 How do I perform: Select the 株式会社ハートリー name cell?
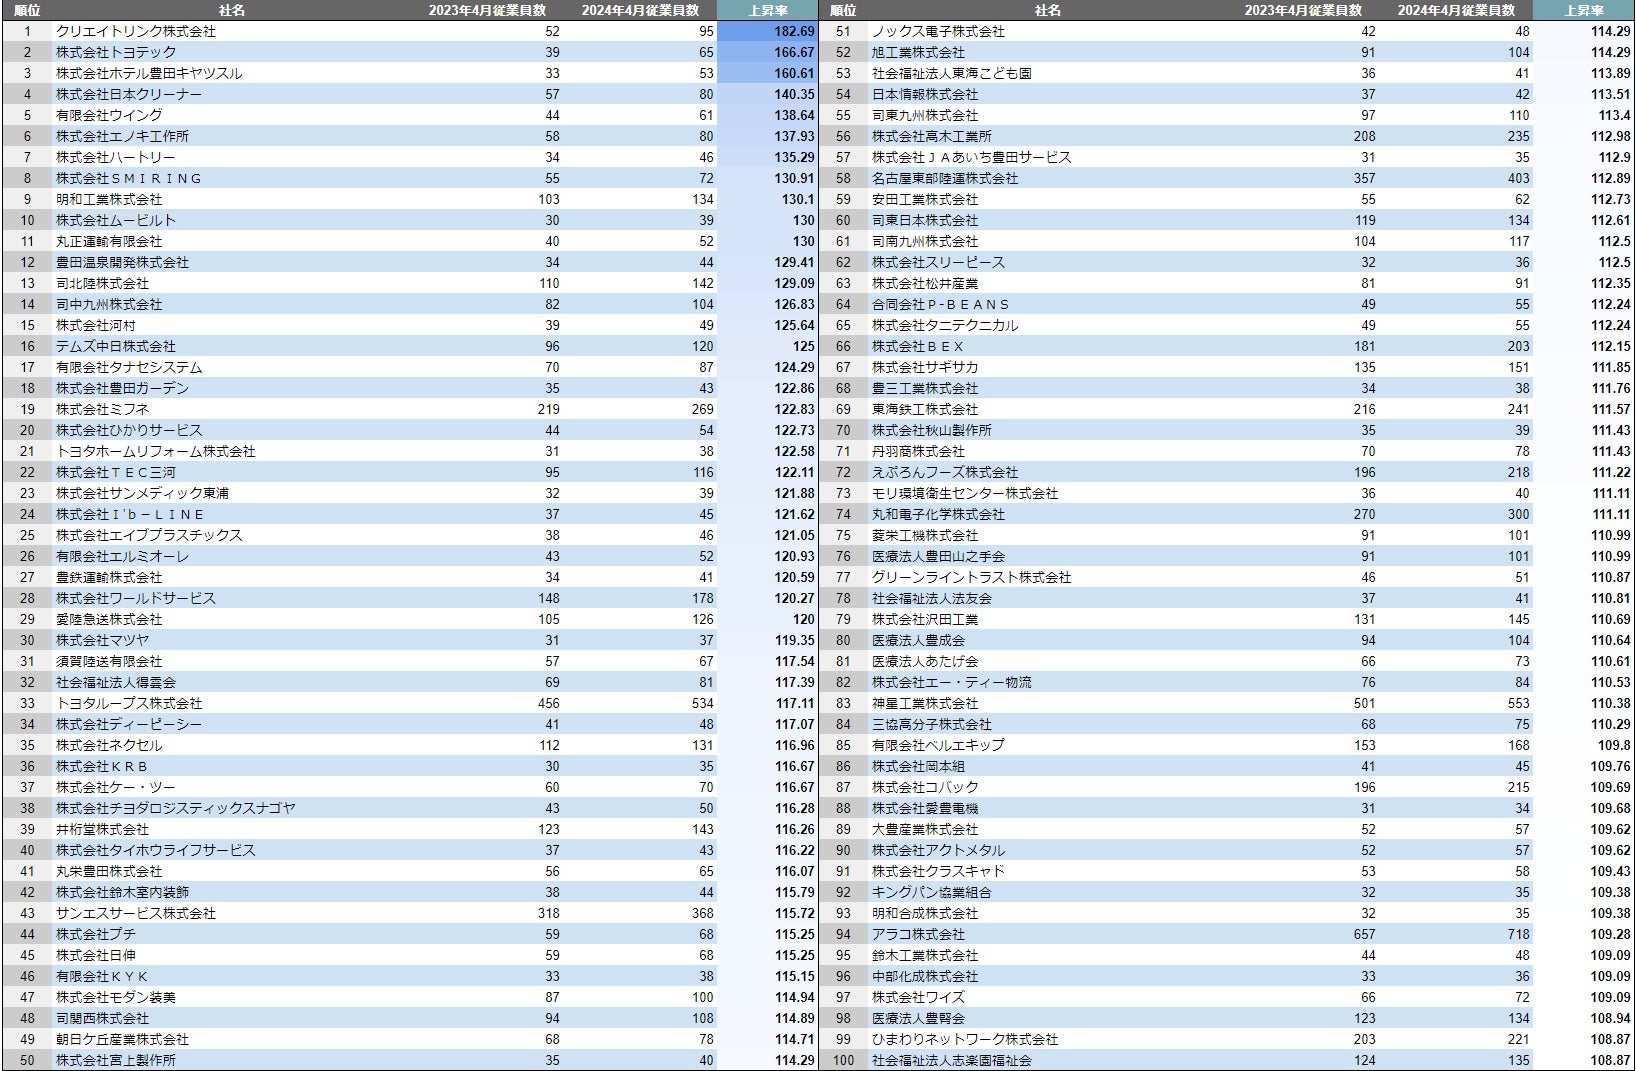click(116, 157)
